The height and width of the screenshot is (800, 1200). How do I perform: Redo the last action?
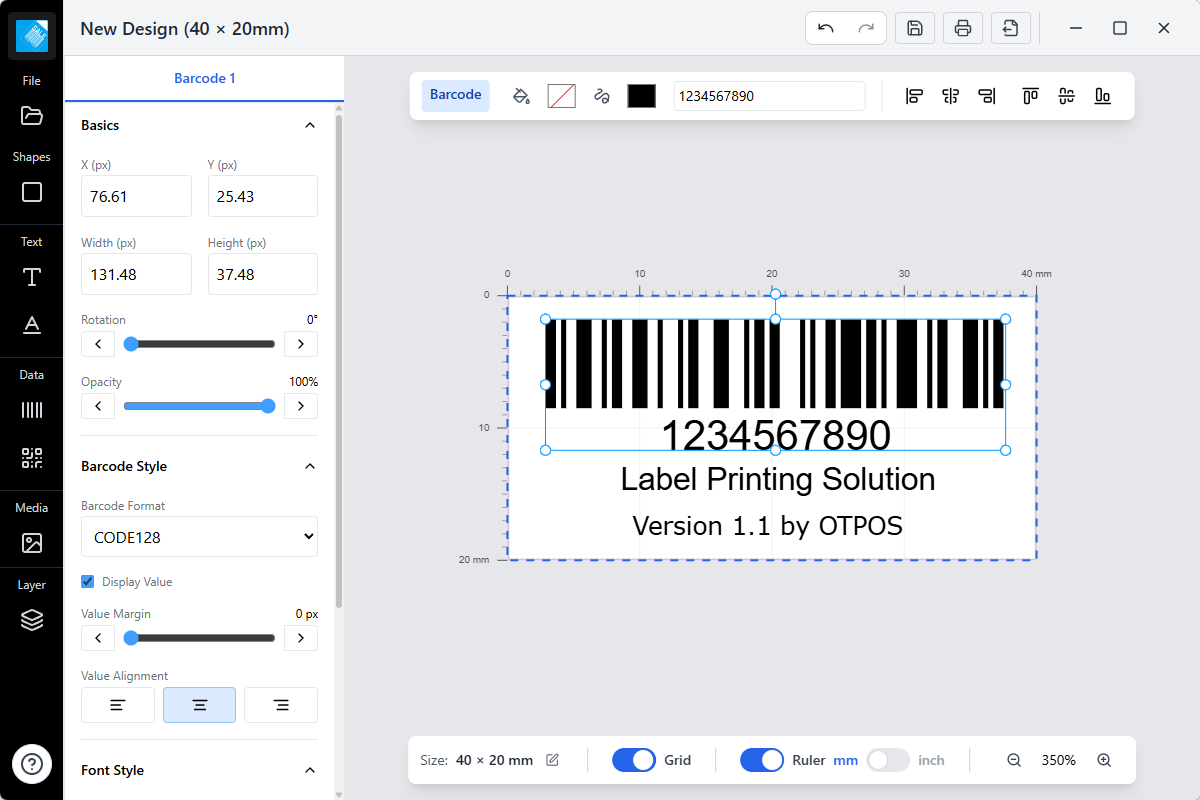(866, 28)
